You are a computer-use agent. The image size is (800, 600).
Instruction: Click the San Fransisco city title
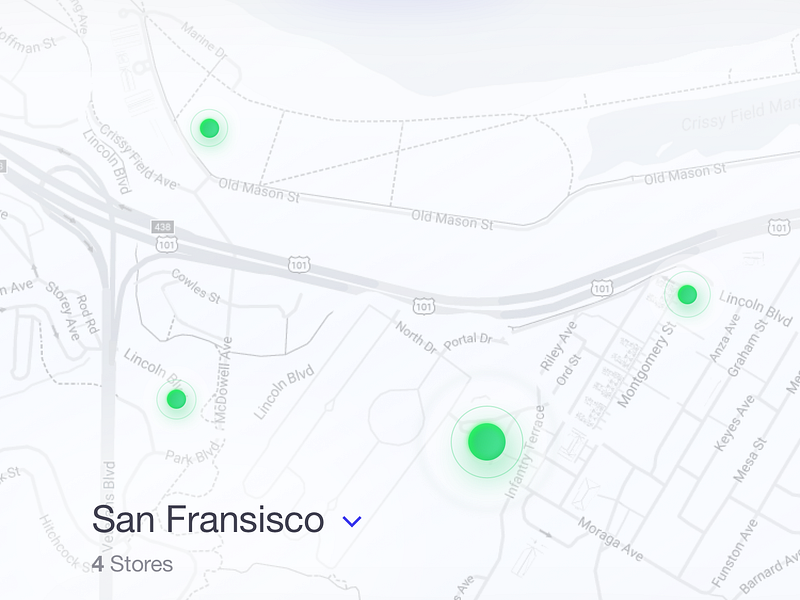[x=208, y=520]
